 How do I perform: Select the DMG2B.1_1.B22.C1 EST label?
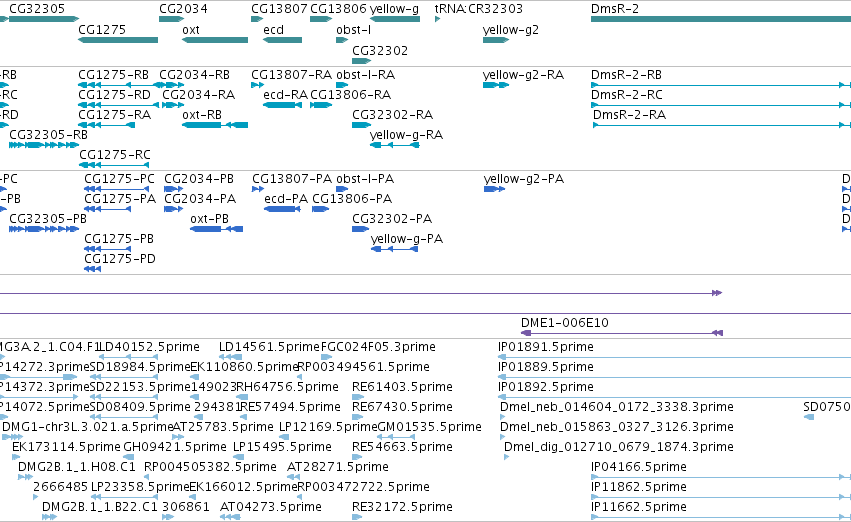pyautogui.click(x=100, y=507)
